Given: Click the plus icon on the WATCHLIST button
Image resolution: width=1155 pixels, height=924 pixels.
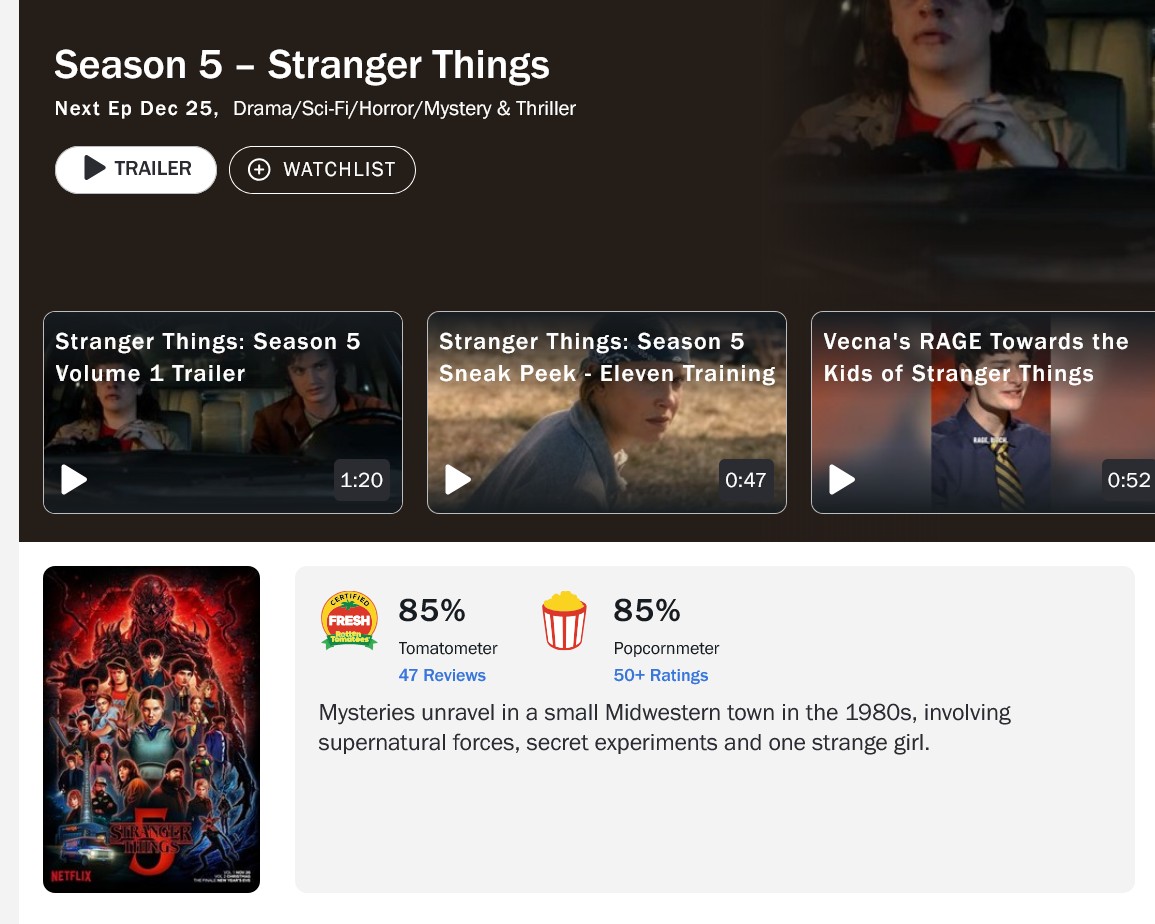Looking at the screenshot, I should coord(259,169).
